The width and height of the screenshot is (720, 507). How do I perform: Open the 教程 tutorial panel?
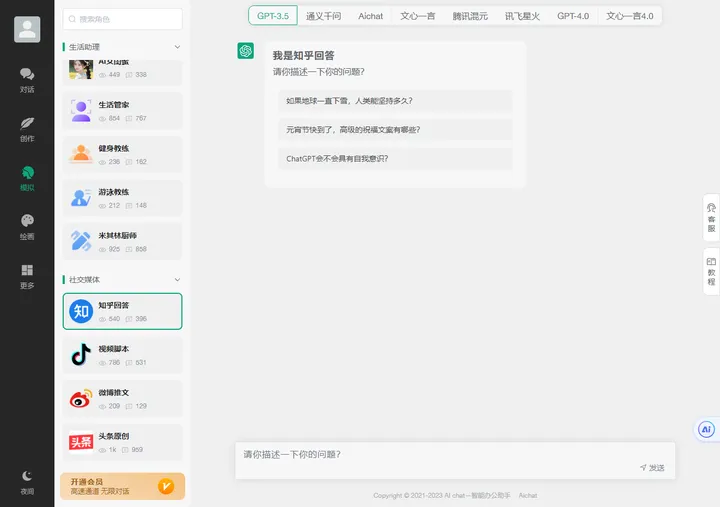(711, 271)
